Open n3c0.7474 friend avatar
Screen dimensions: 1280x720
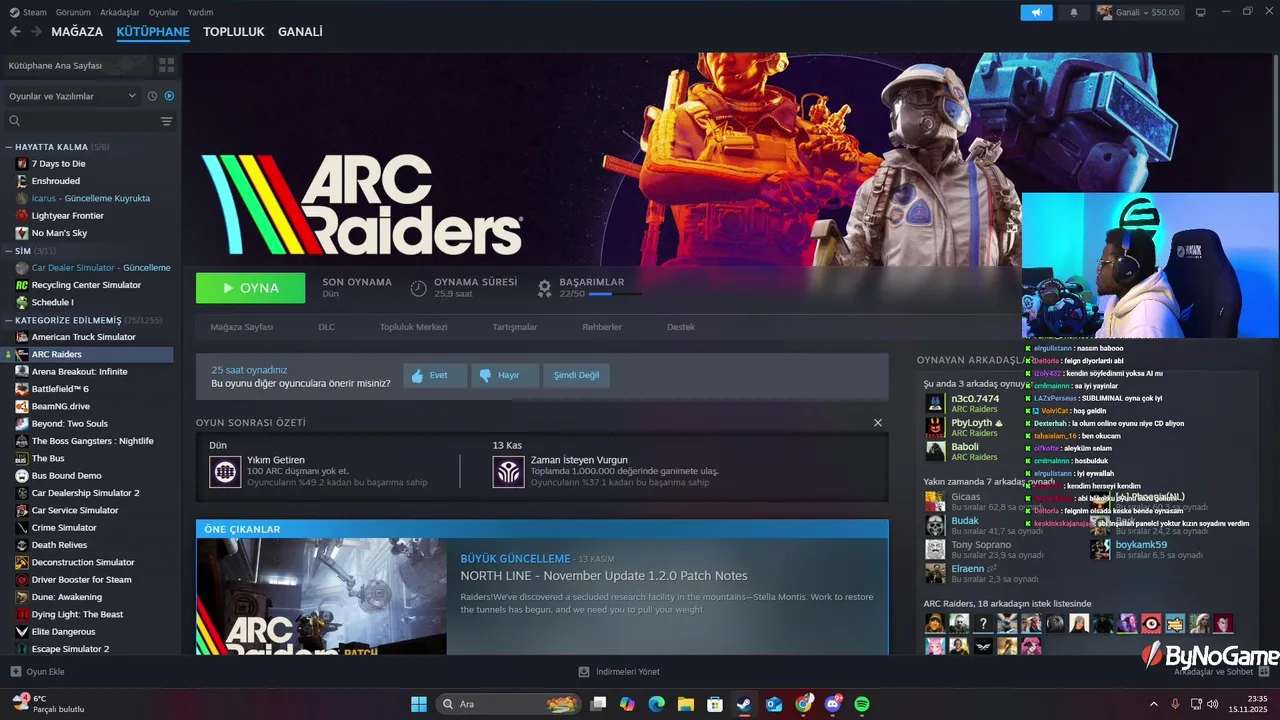point(935,403)
